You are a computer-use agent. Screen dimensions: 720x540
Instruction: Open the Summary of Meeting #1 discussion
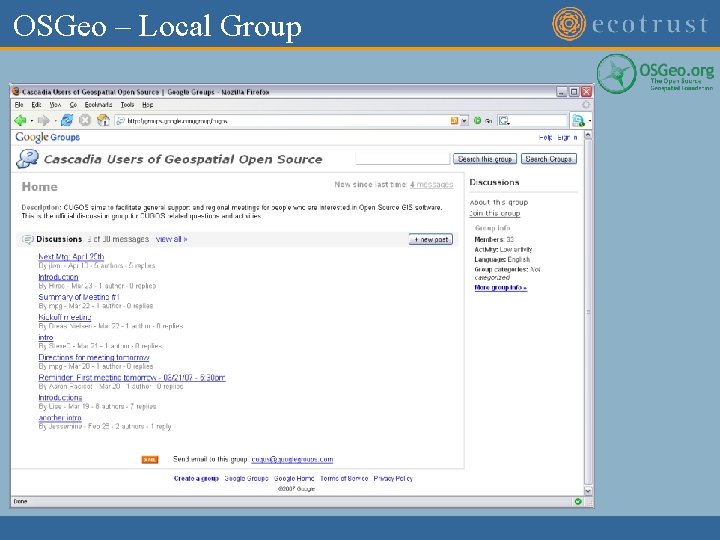(x=79, y=297)
